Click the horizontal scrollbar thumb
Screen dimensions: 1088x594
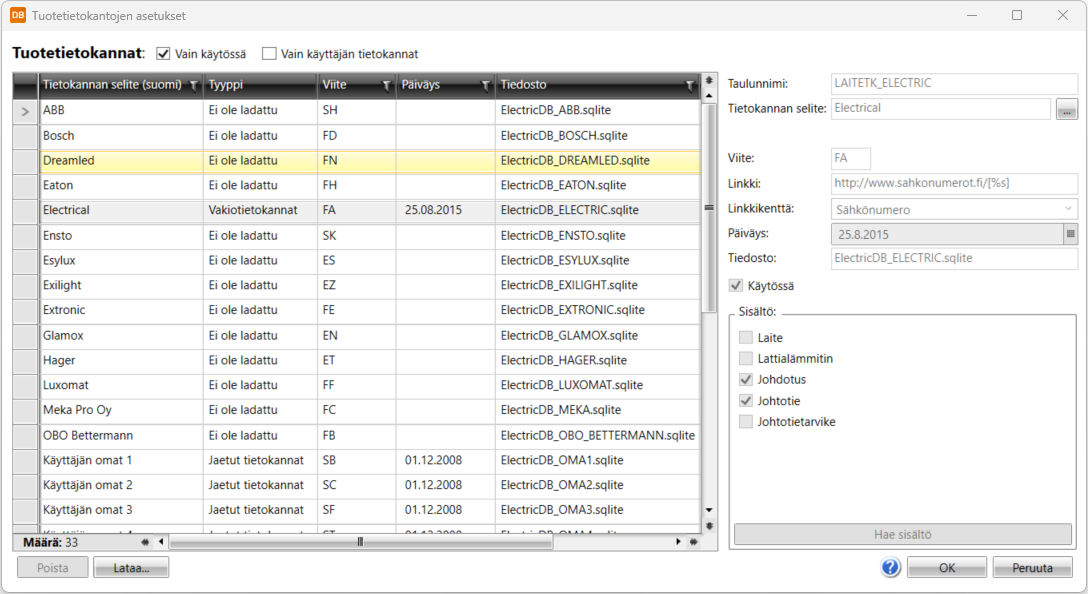click(x=360, y=542)
